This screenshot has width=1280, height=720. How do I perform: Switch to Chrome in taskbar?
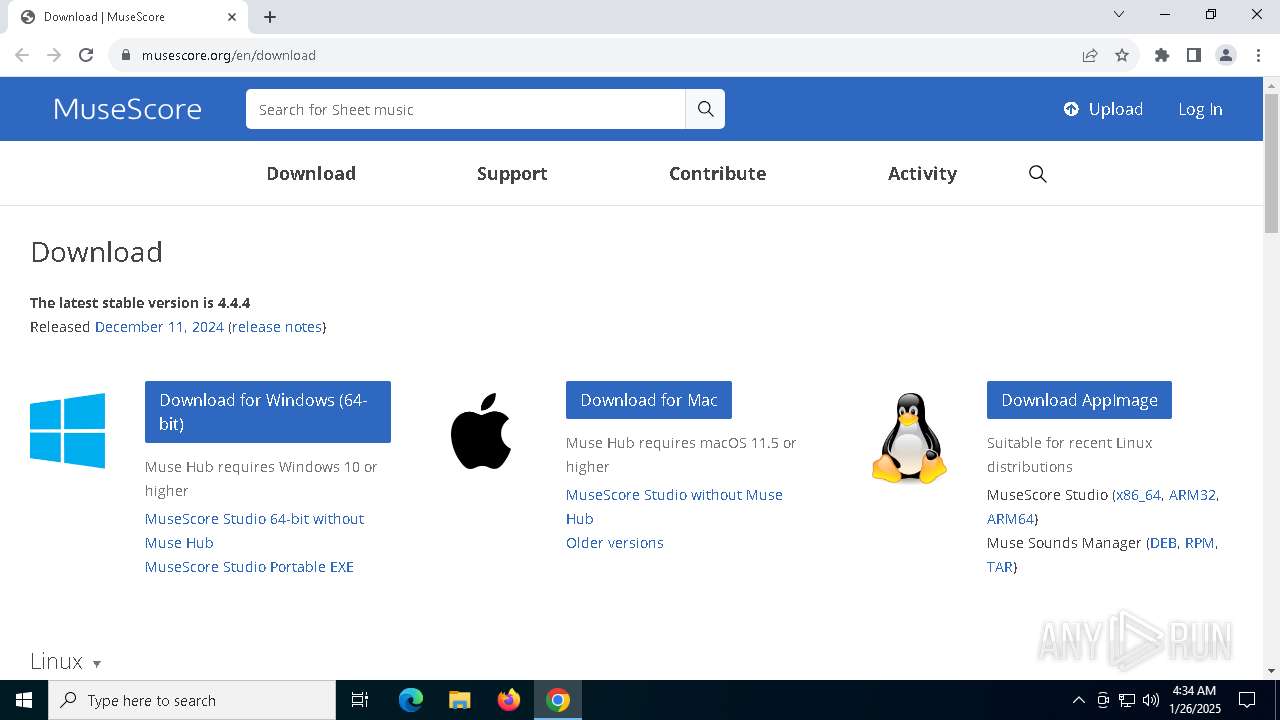point(558,700)
